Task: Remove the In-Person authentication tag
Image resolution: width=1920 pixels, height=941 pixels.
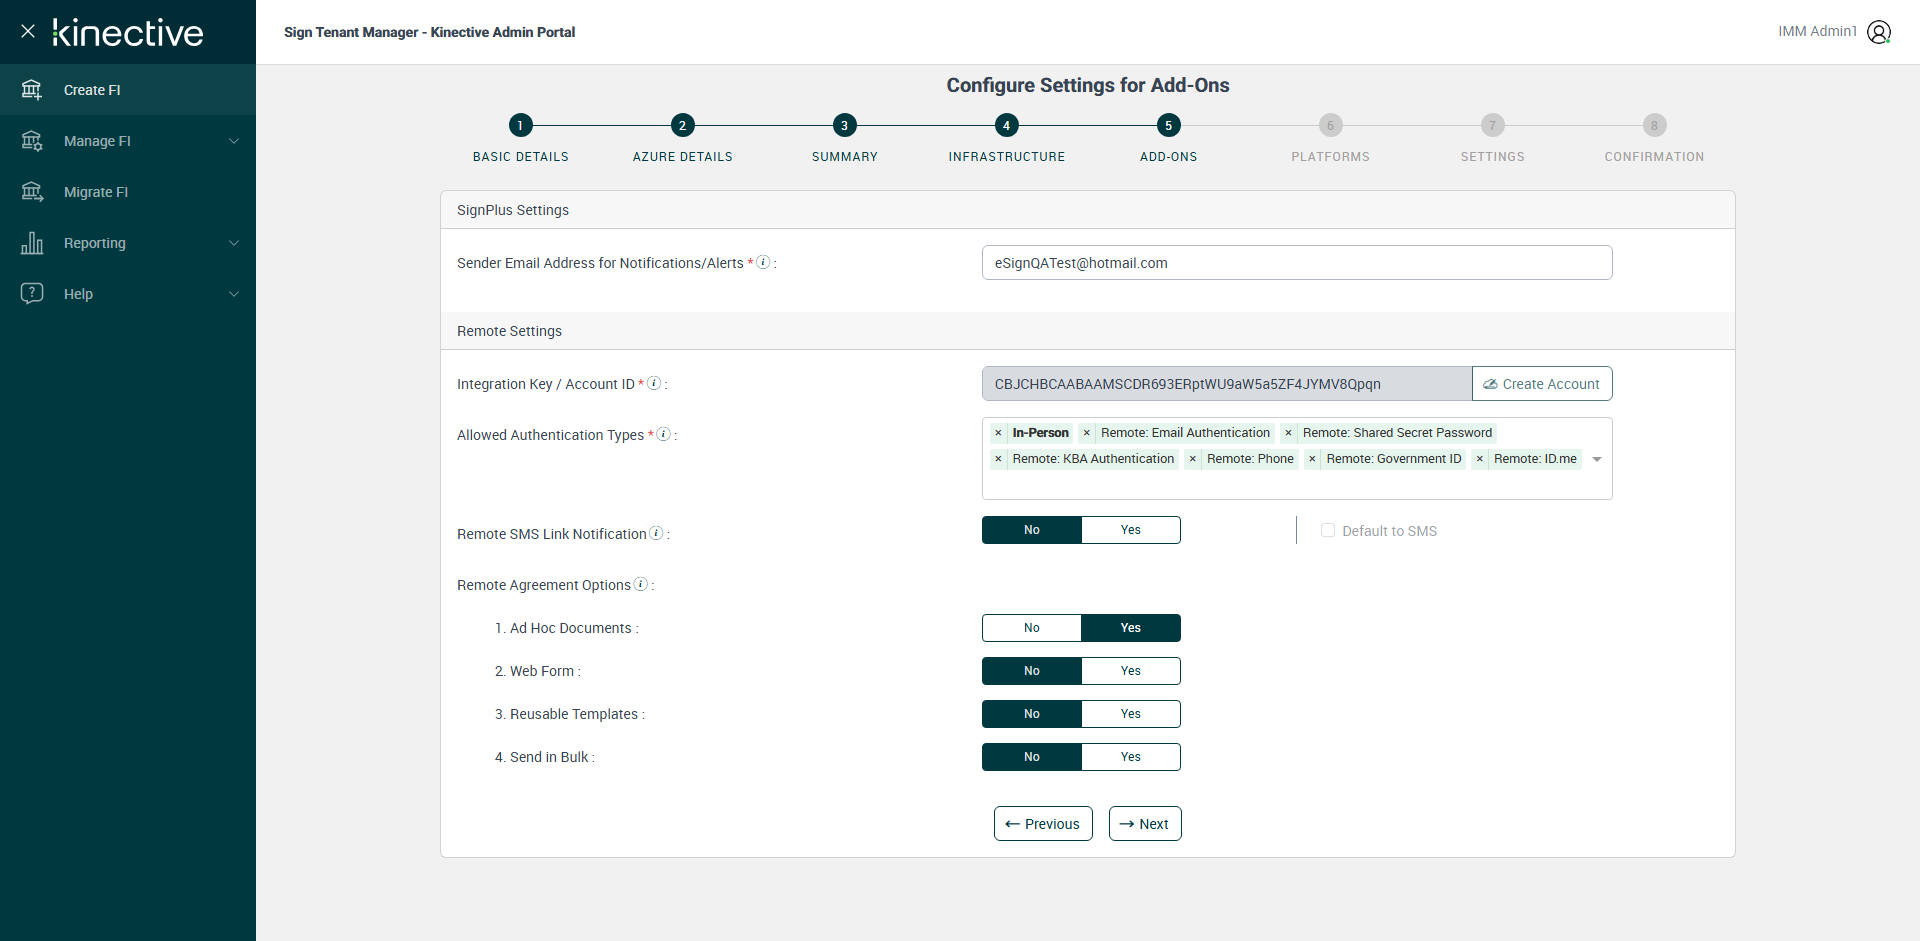Action: (998, 433)
